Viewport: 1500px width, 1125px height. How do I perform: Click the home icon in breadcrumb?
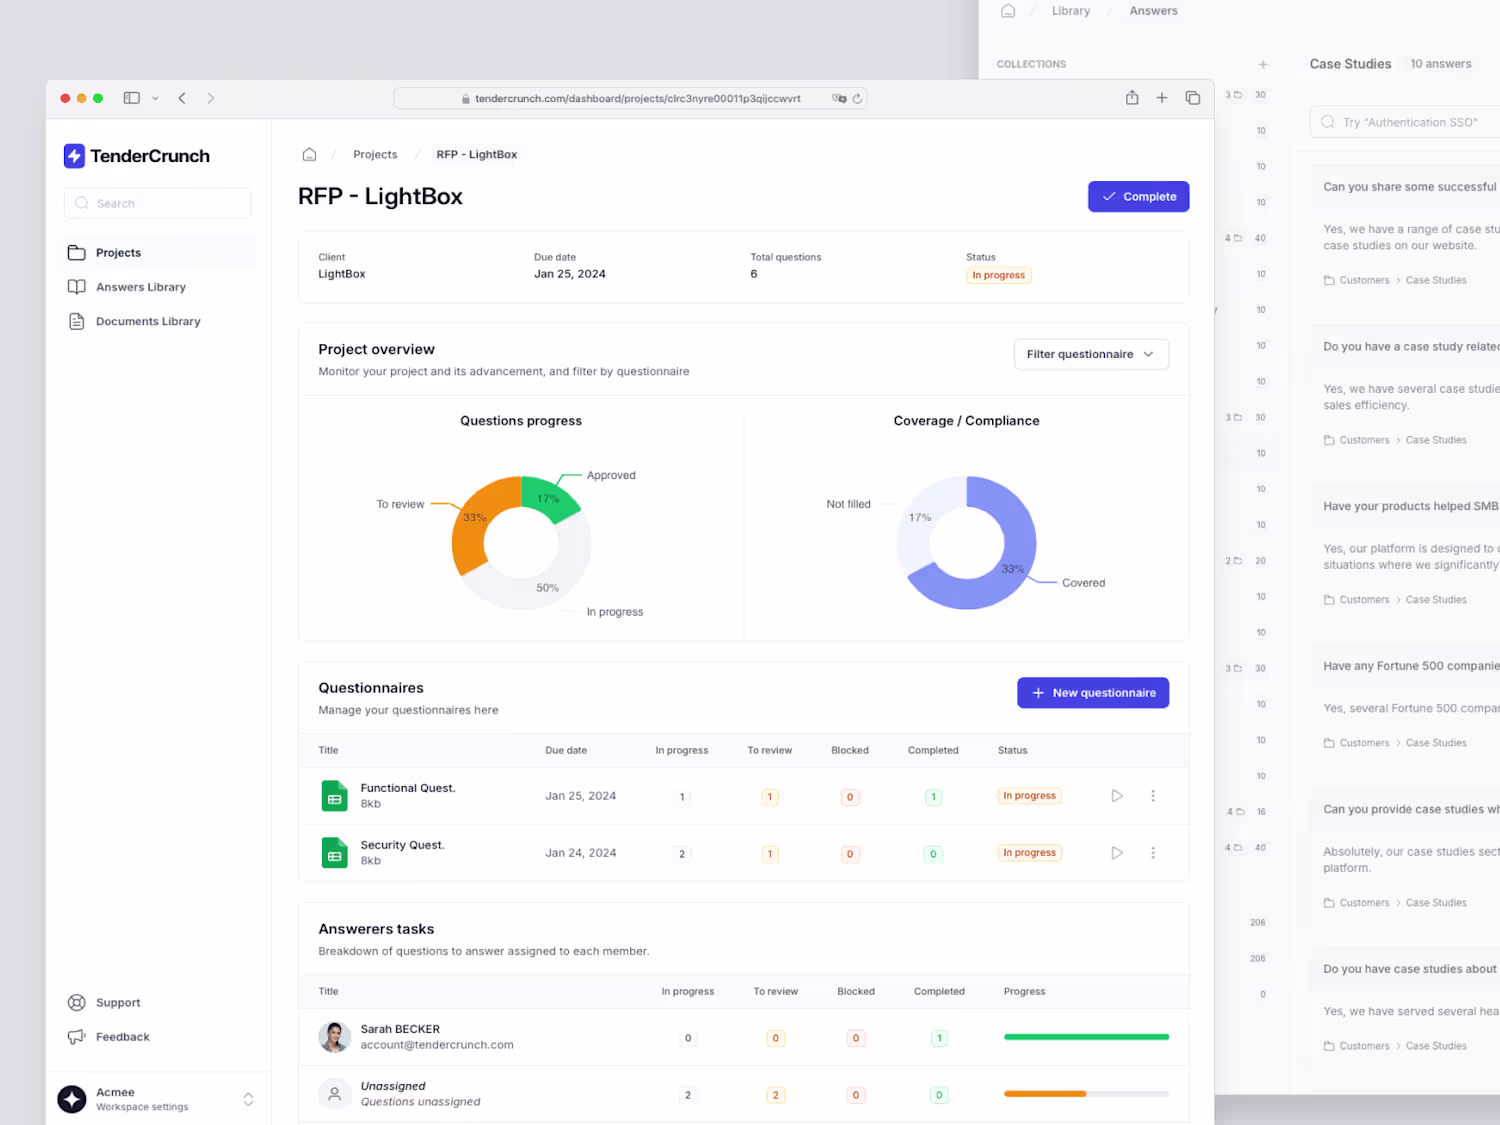coord(309,154)
